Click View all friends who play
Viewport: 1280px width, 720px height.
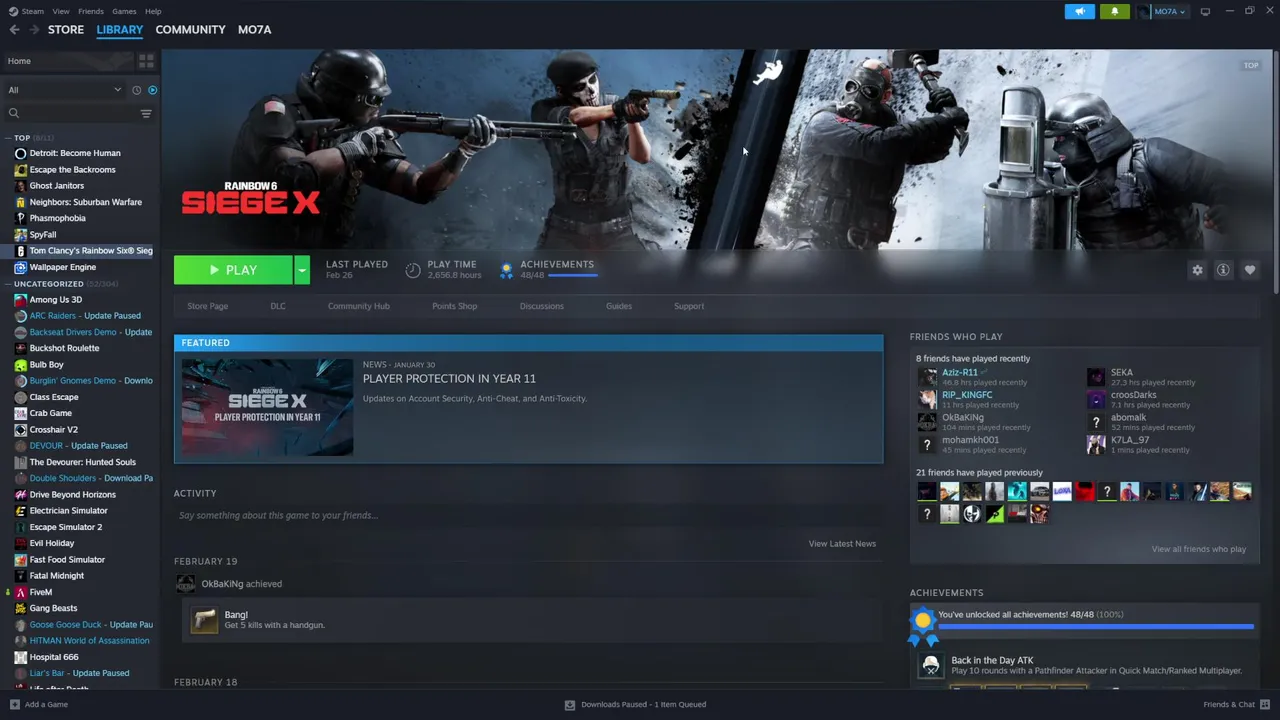(1199, 549)
